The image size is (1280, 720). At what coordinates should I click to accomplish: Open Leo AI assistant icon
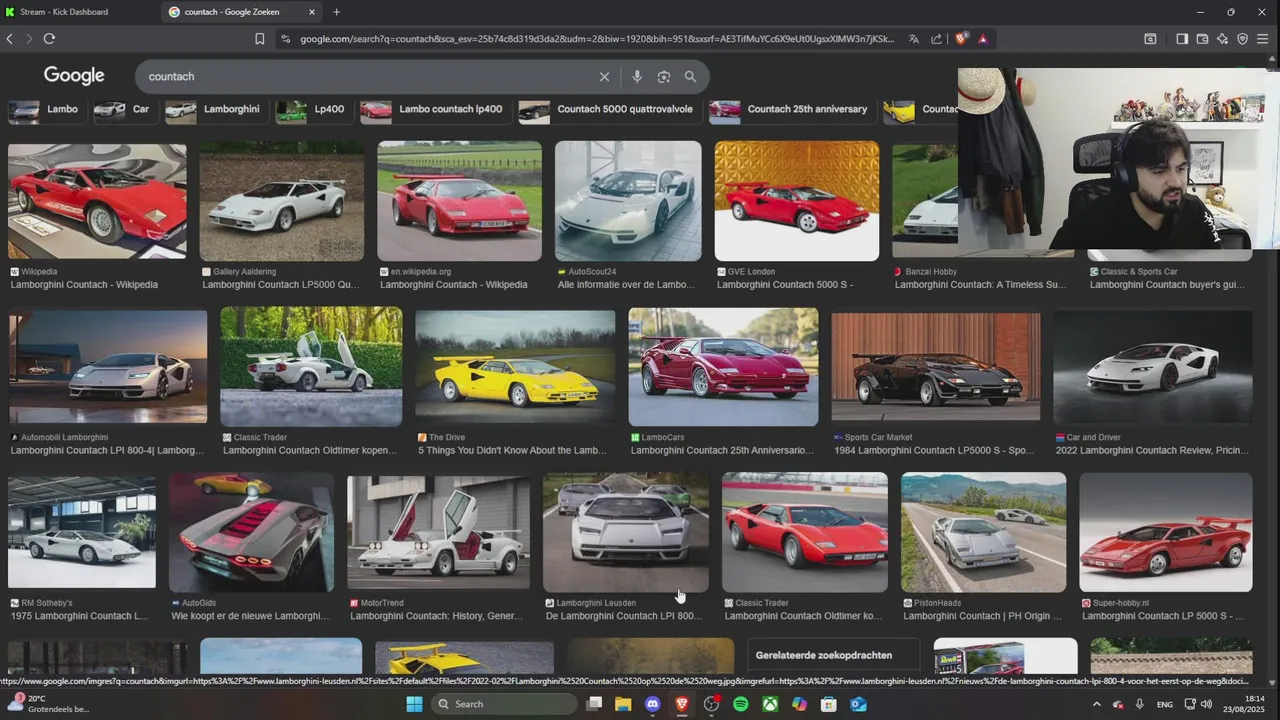click(x=1222, y=39)
